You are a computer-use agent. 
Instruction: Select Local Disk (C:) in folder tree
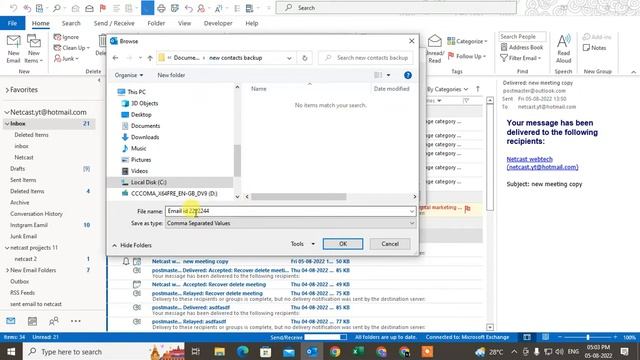point(148,182)
